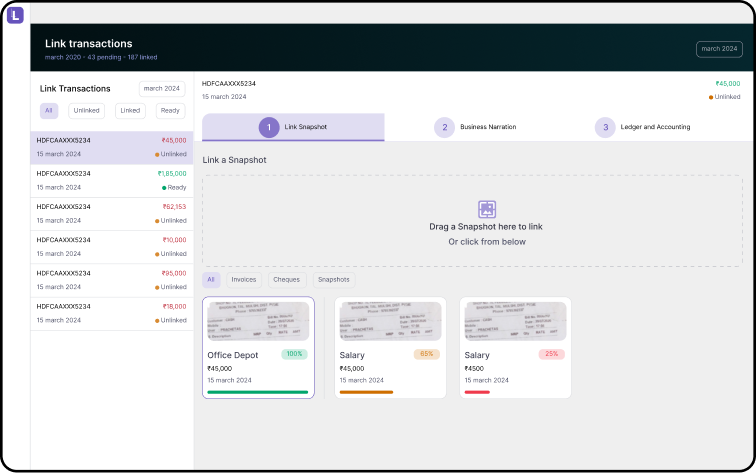Click orange progress bar on Salary ₹45,000 card
Screen dimensions: 756x473
[x=366, y=392]
